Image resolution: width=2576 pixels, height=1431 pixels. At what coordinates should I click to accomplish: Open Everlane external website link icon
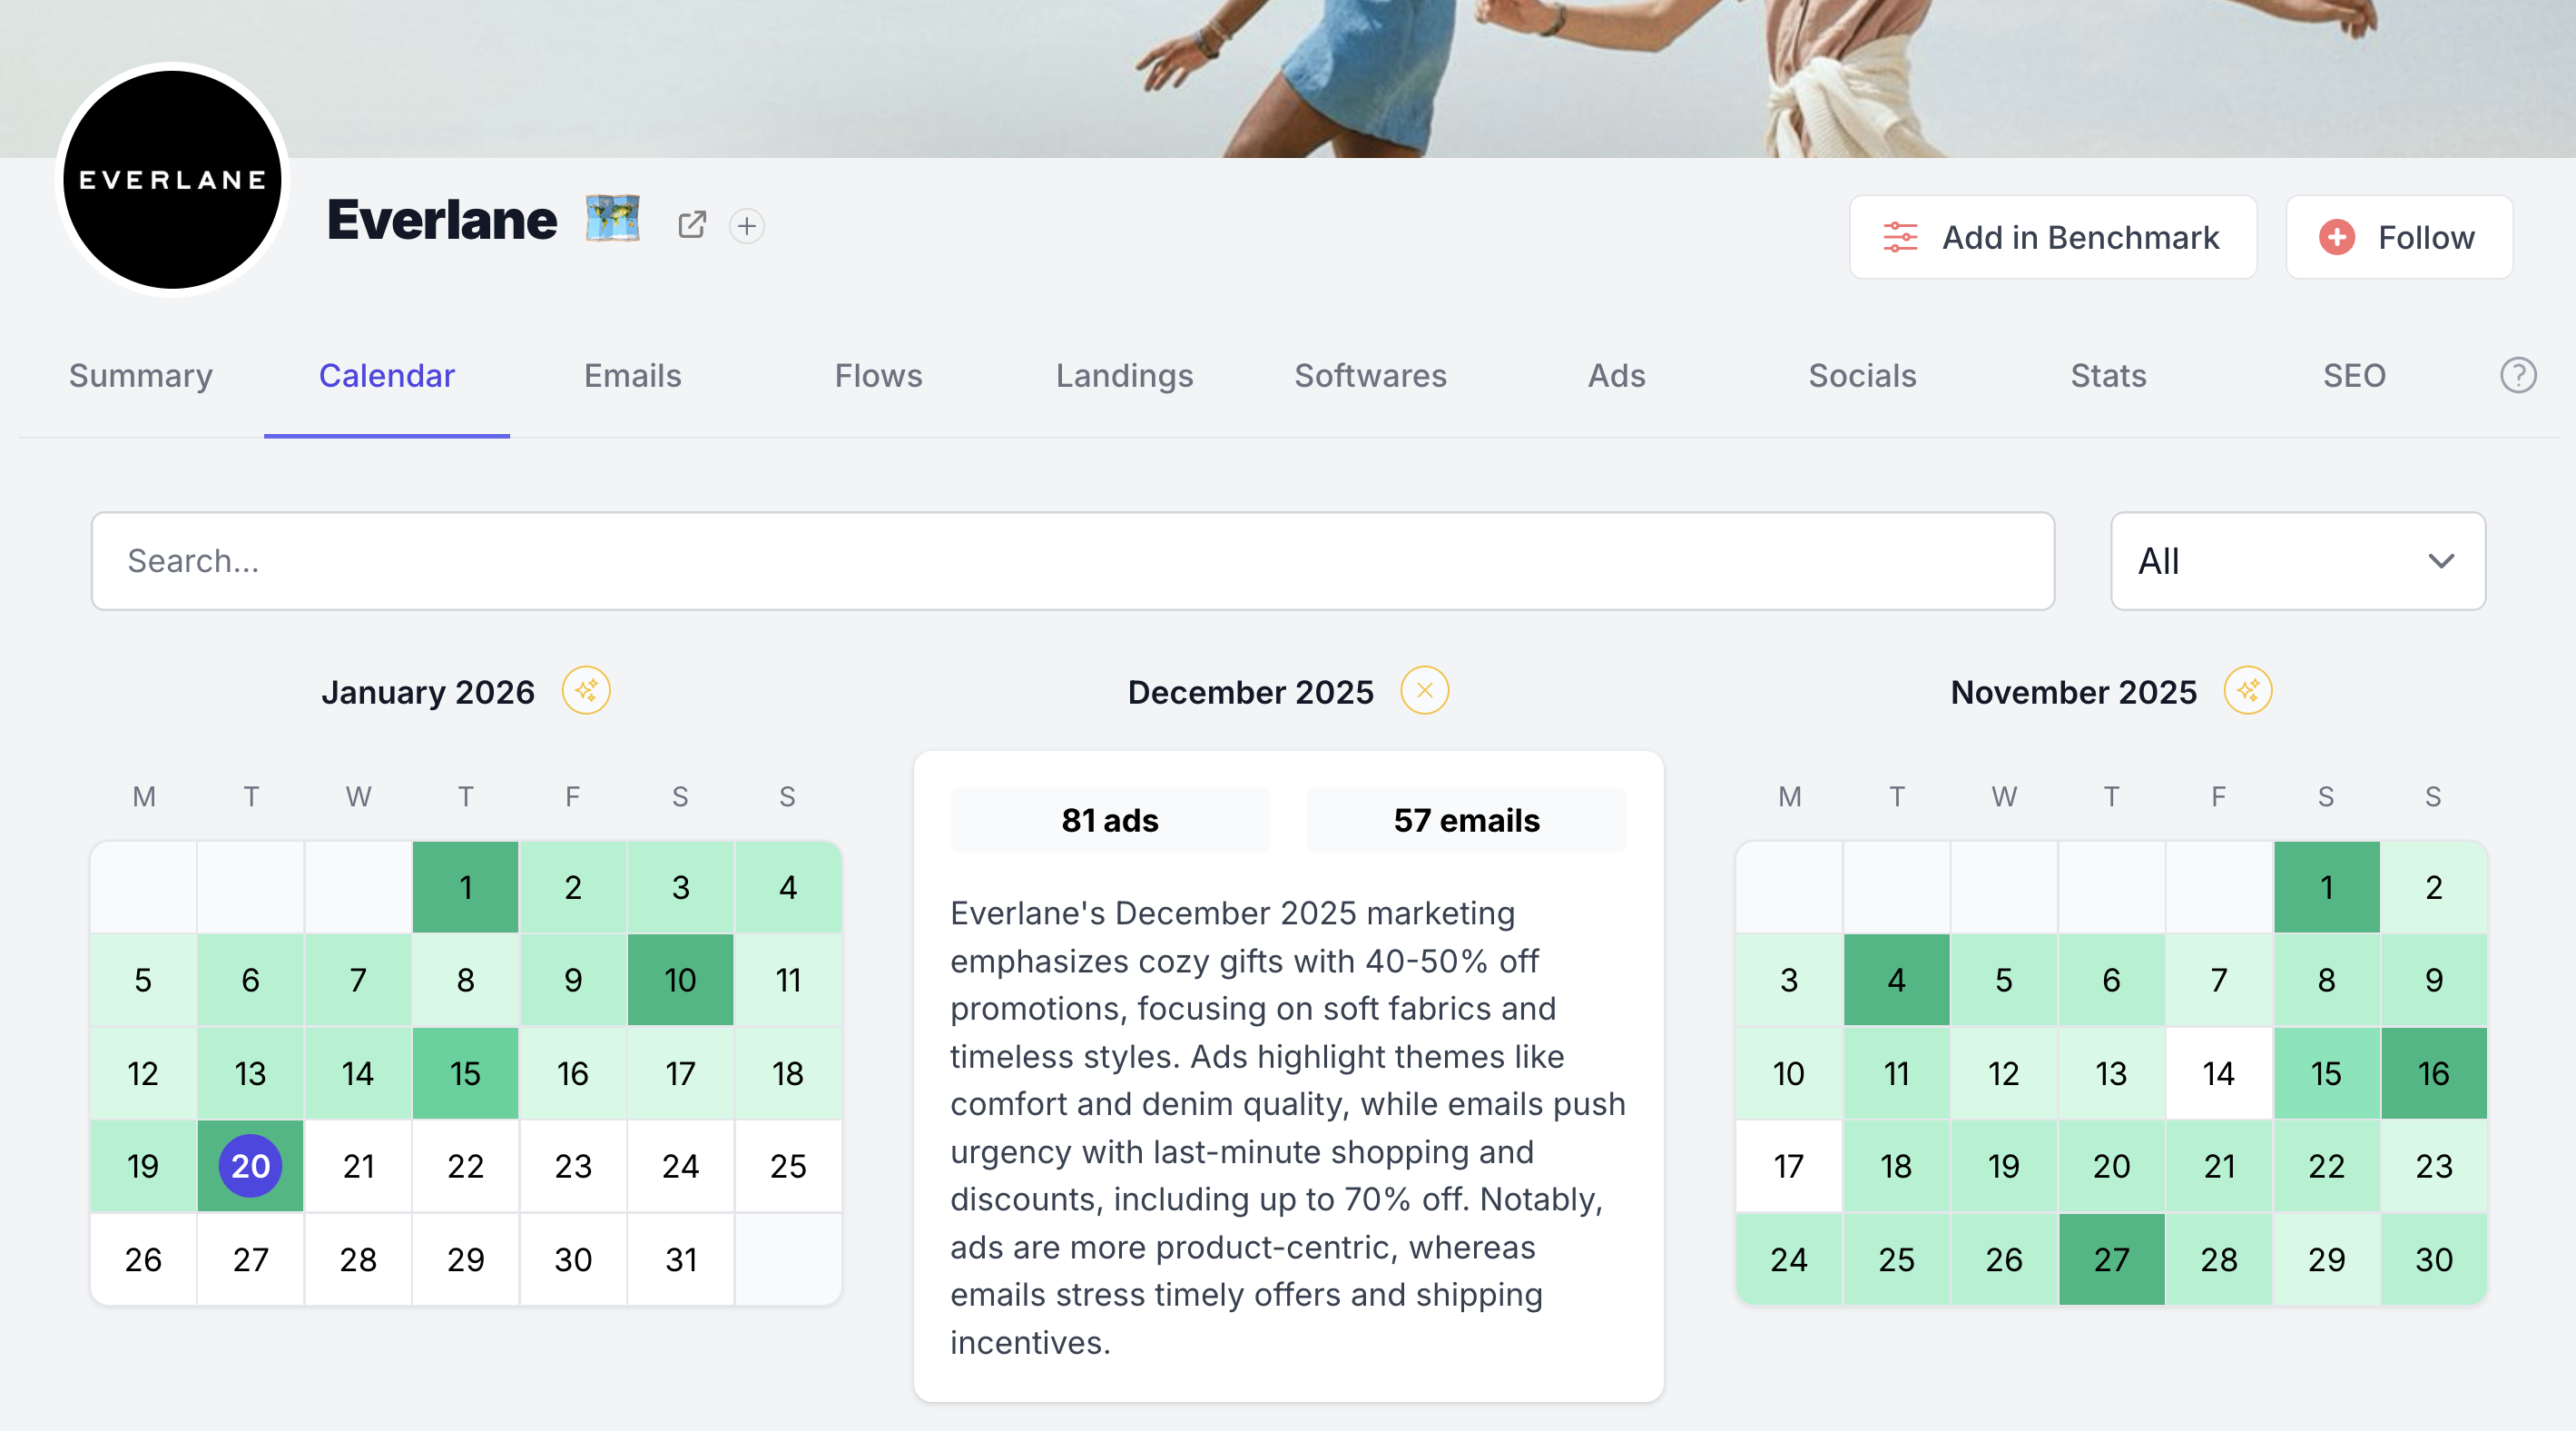692,225
